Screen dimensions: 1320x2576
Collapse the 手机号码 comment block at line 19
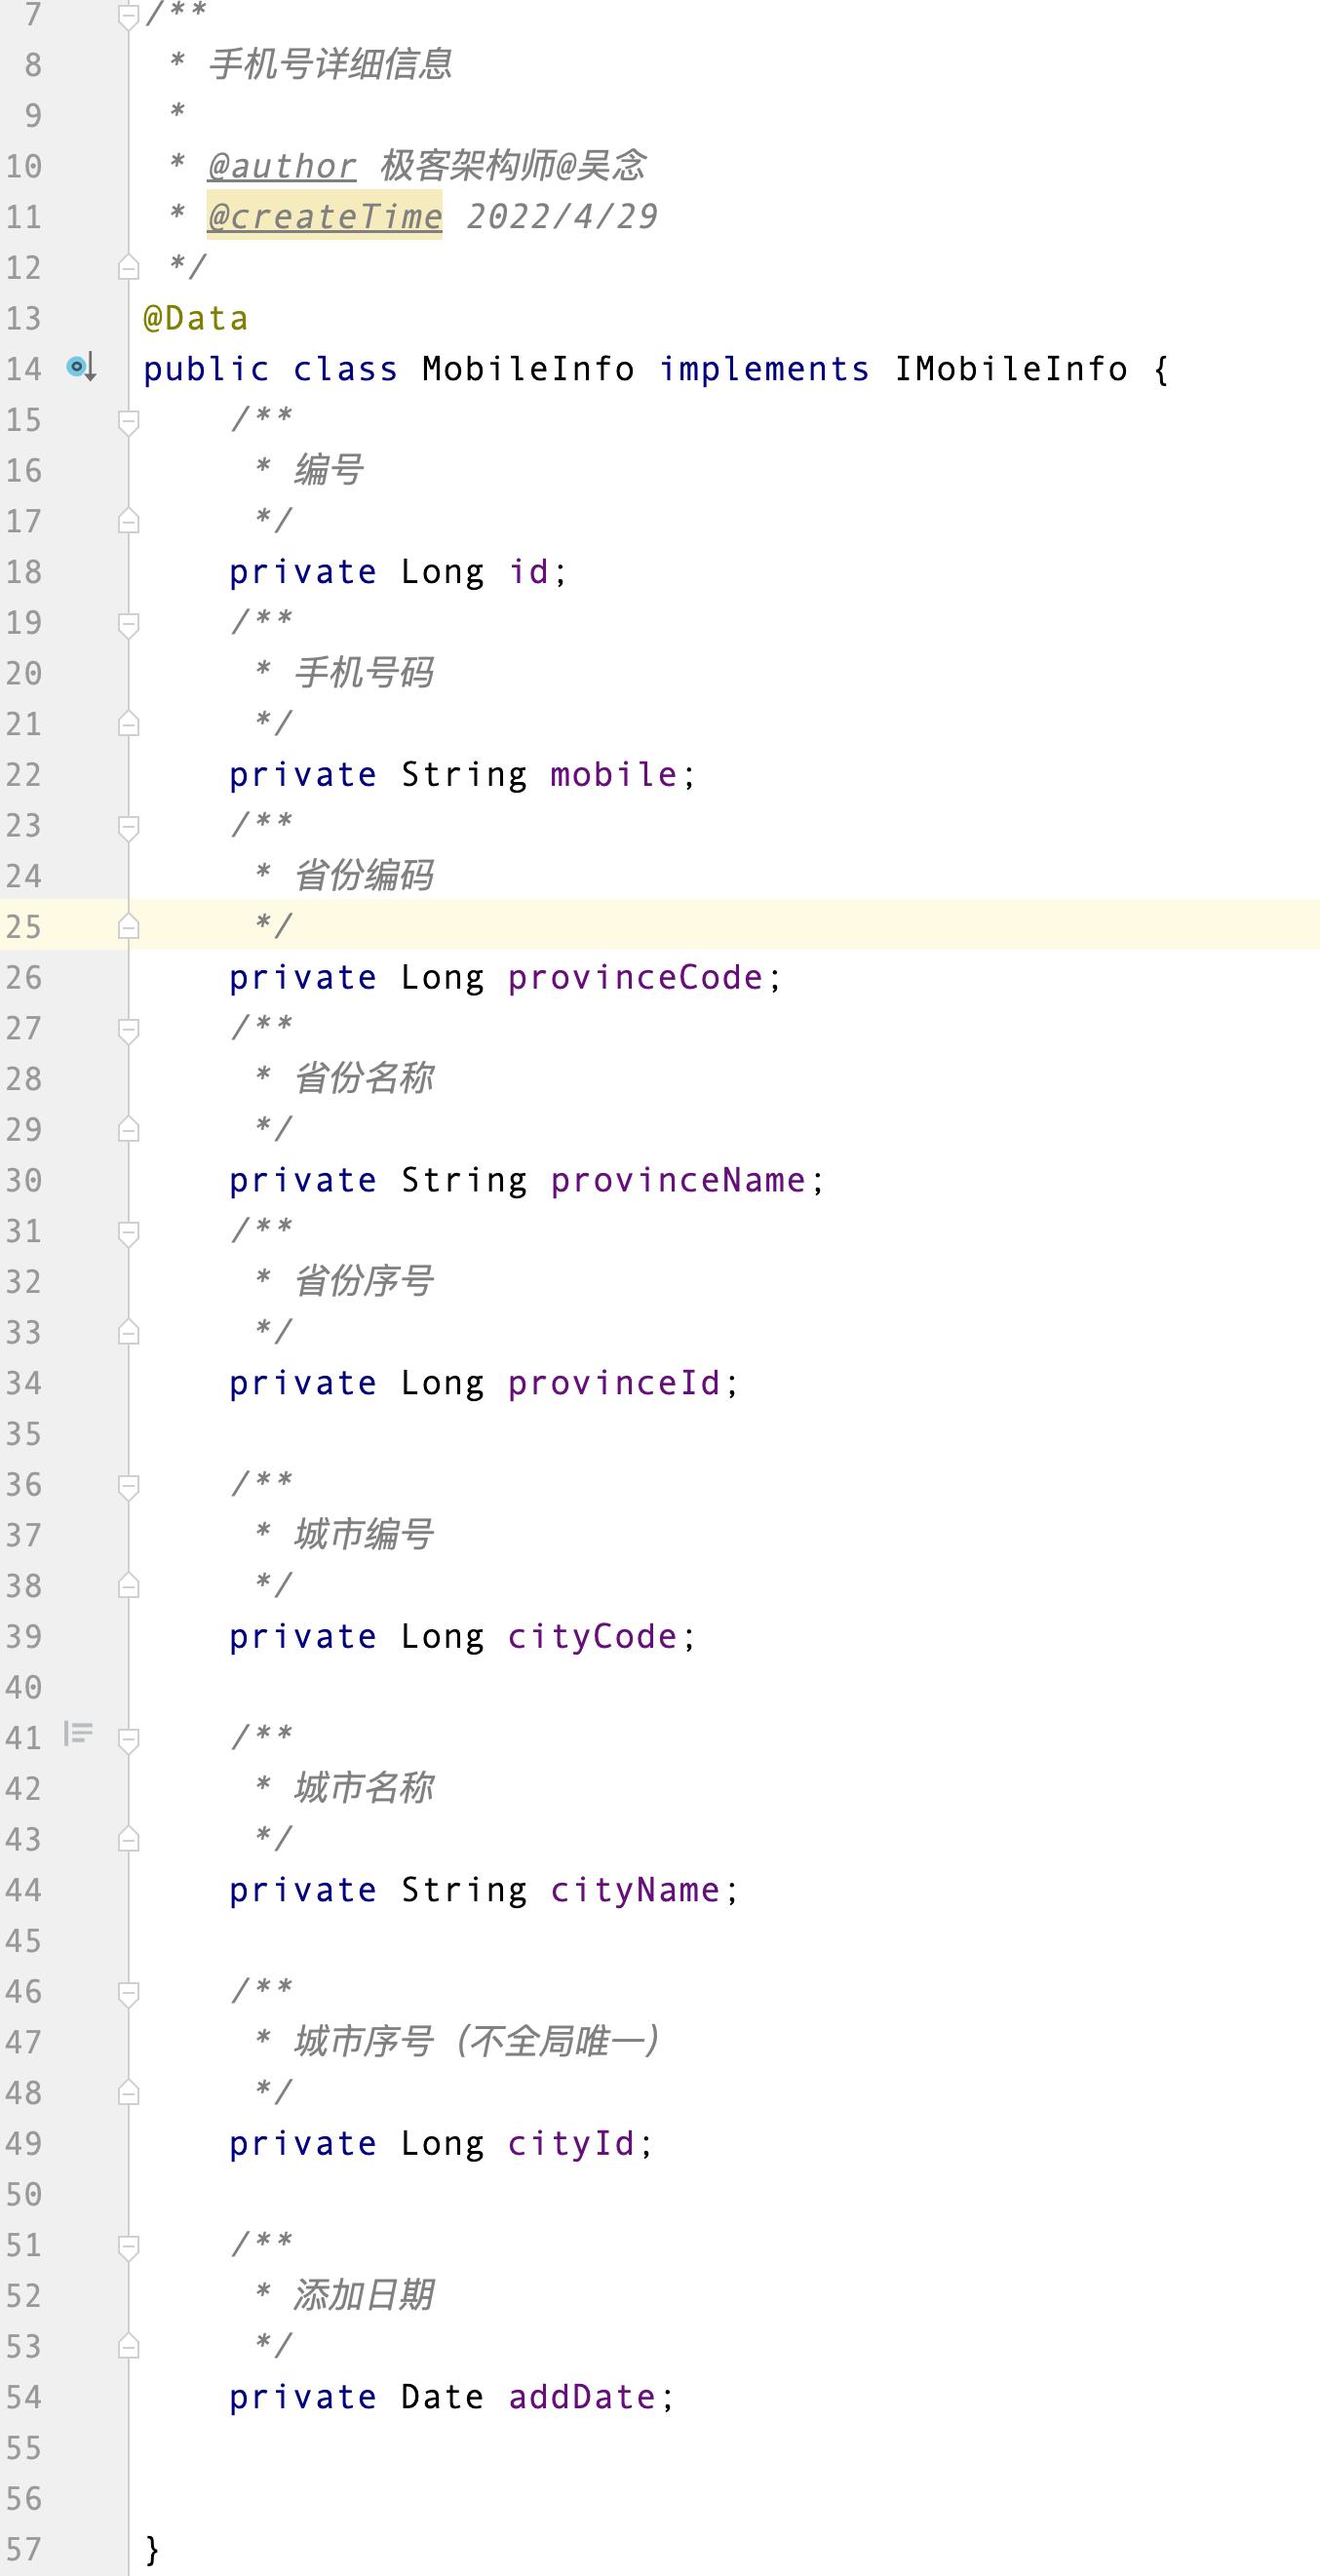(x=128, y=624)
